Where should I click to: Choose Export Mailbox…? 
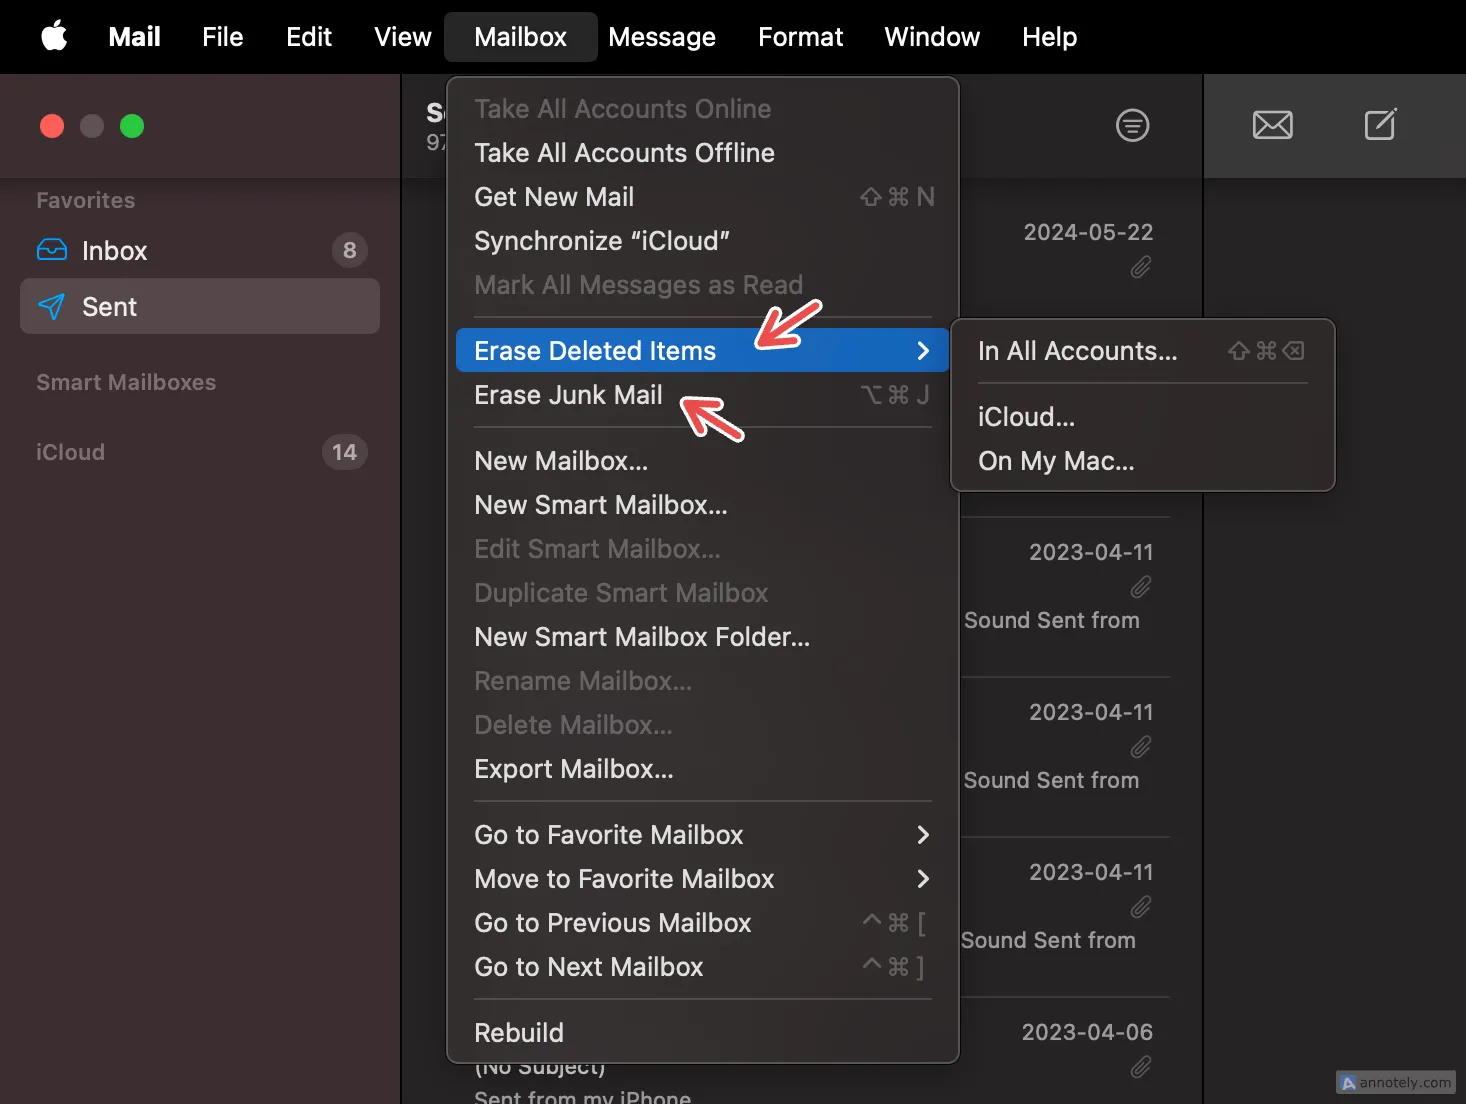point(702,769)
